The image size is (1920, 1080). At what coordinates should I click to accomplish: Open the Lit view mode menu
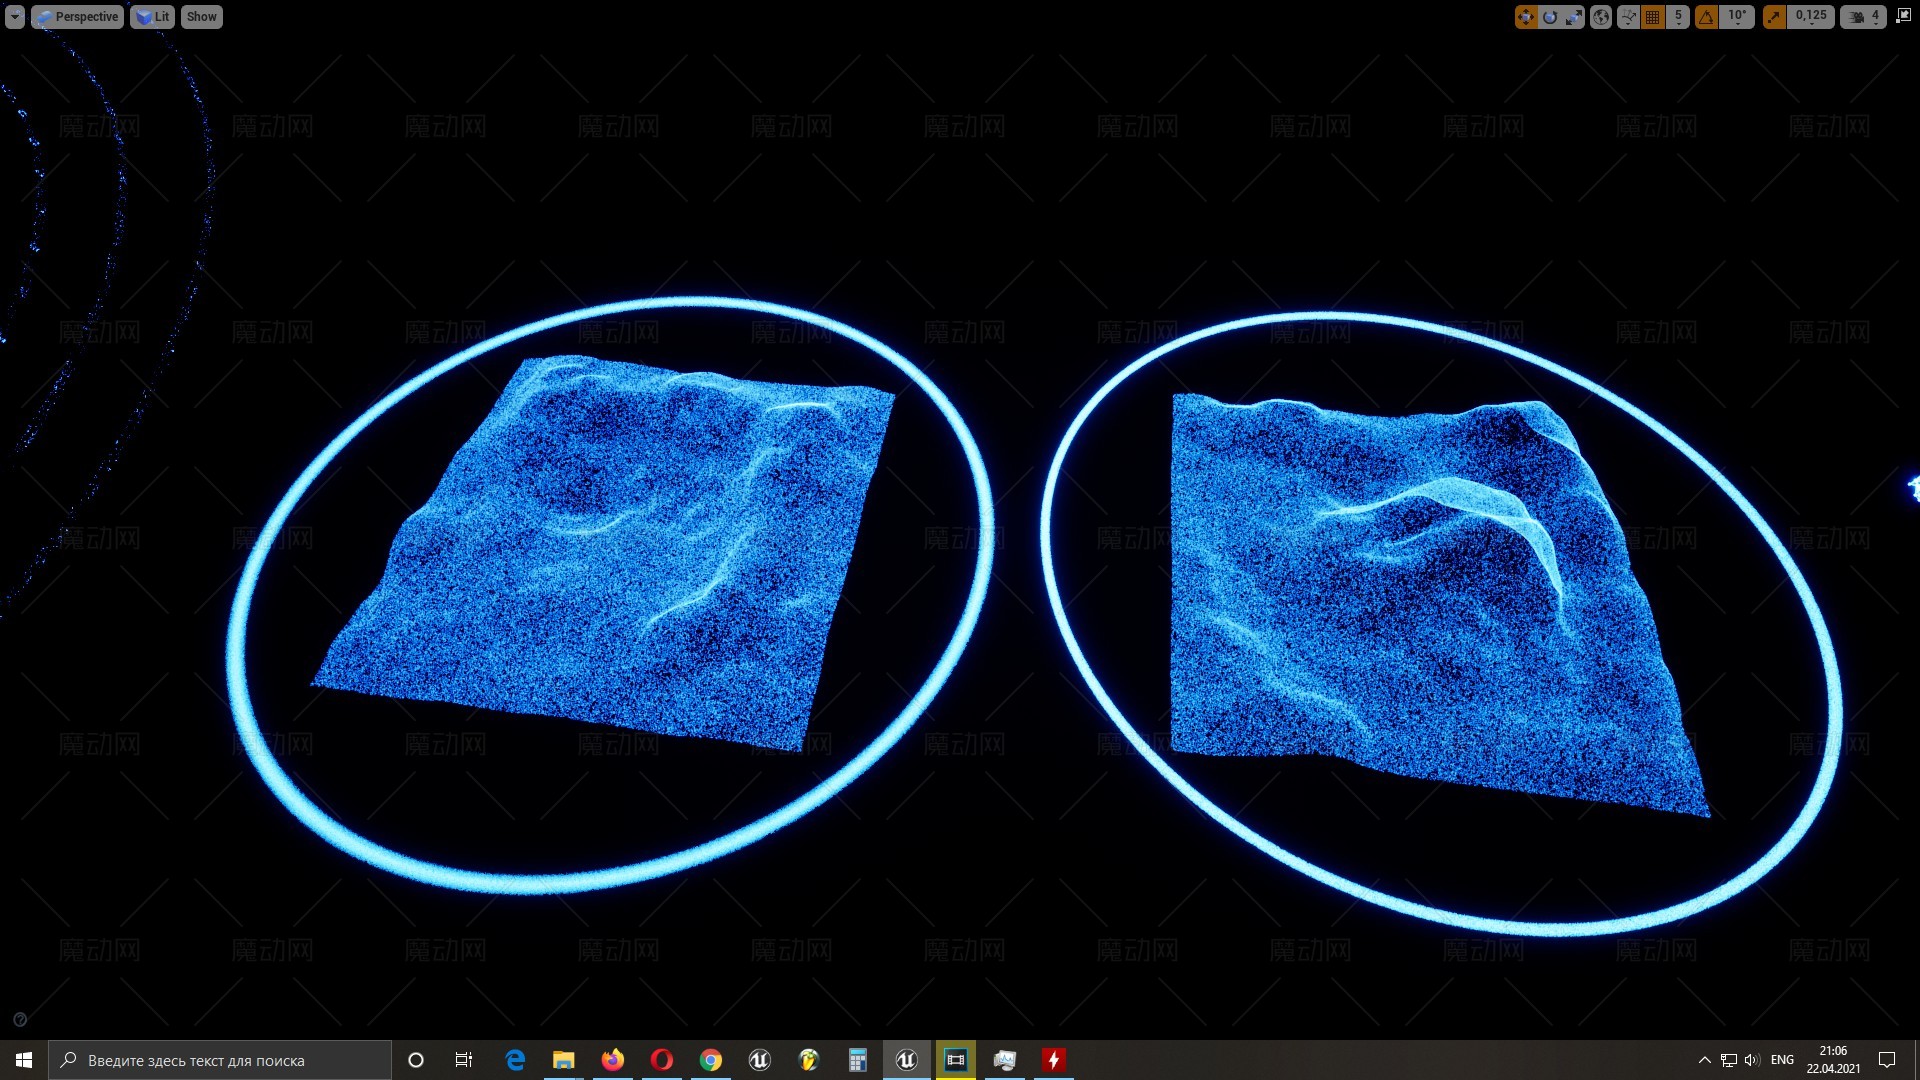coord(152,17)
